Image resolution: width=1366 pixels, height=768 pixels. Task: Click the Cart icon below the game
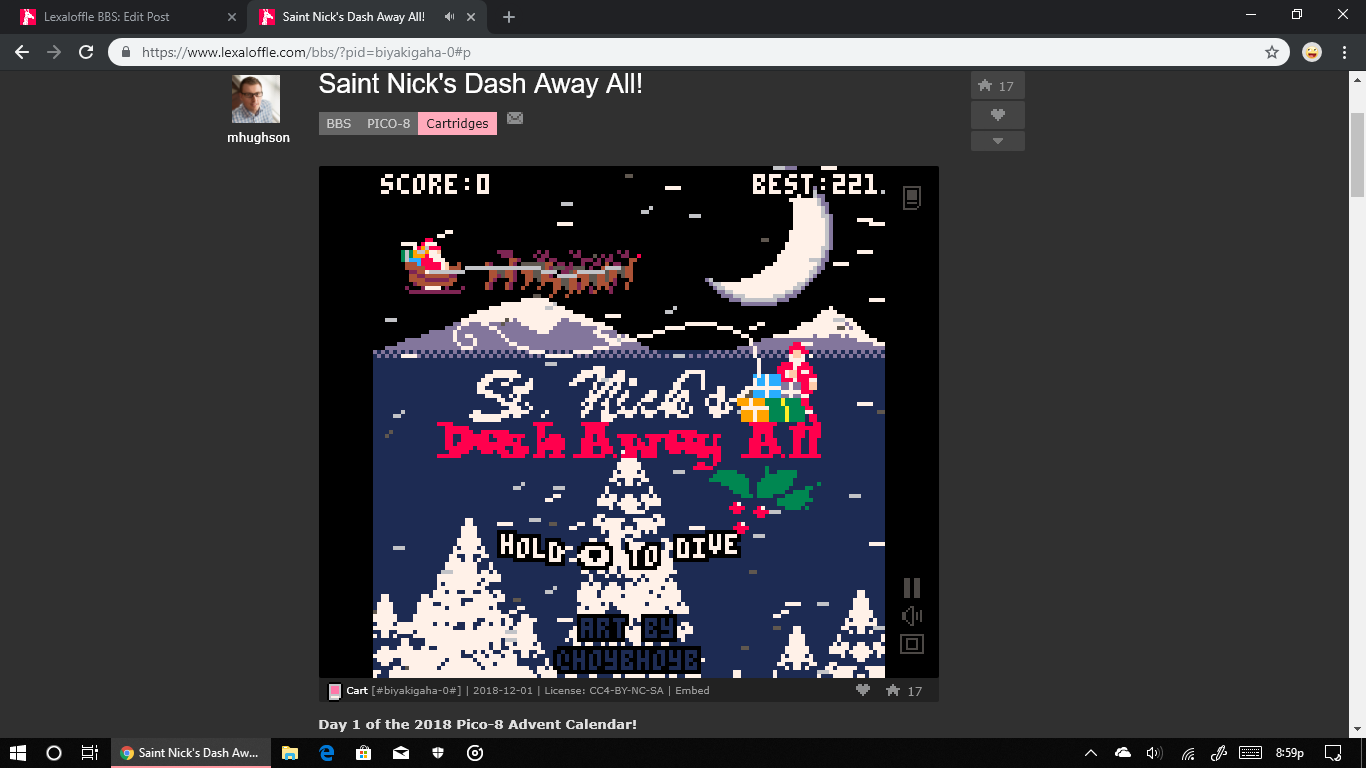[335, 691]
